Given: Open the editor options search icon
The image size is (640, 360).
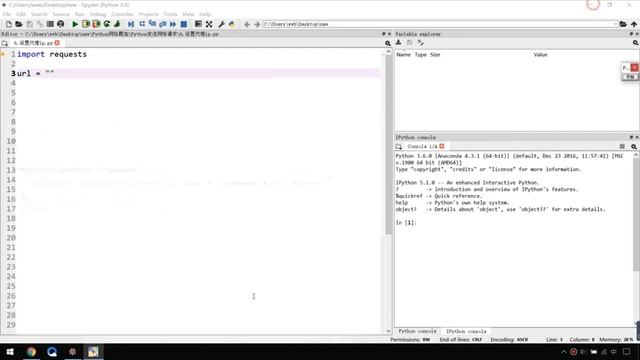Looking at the screenshot, I should 387,43.
